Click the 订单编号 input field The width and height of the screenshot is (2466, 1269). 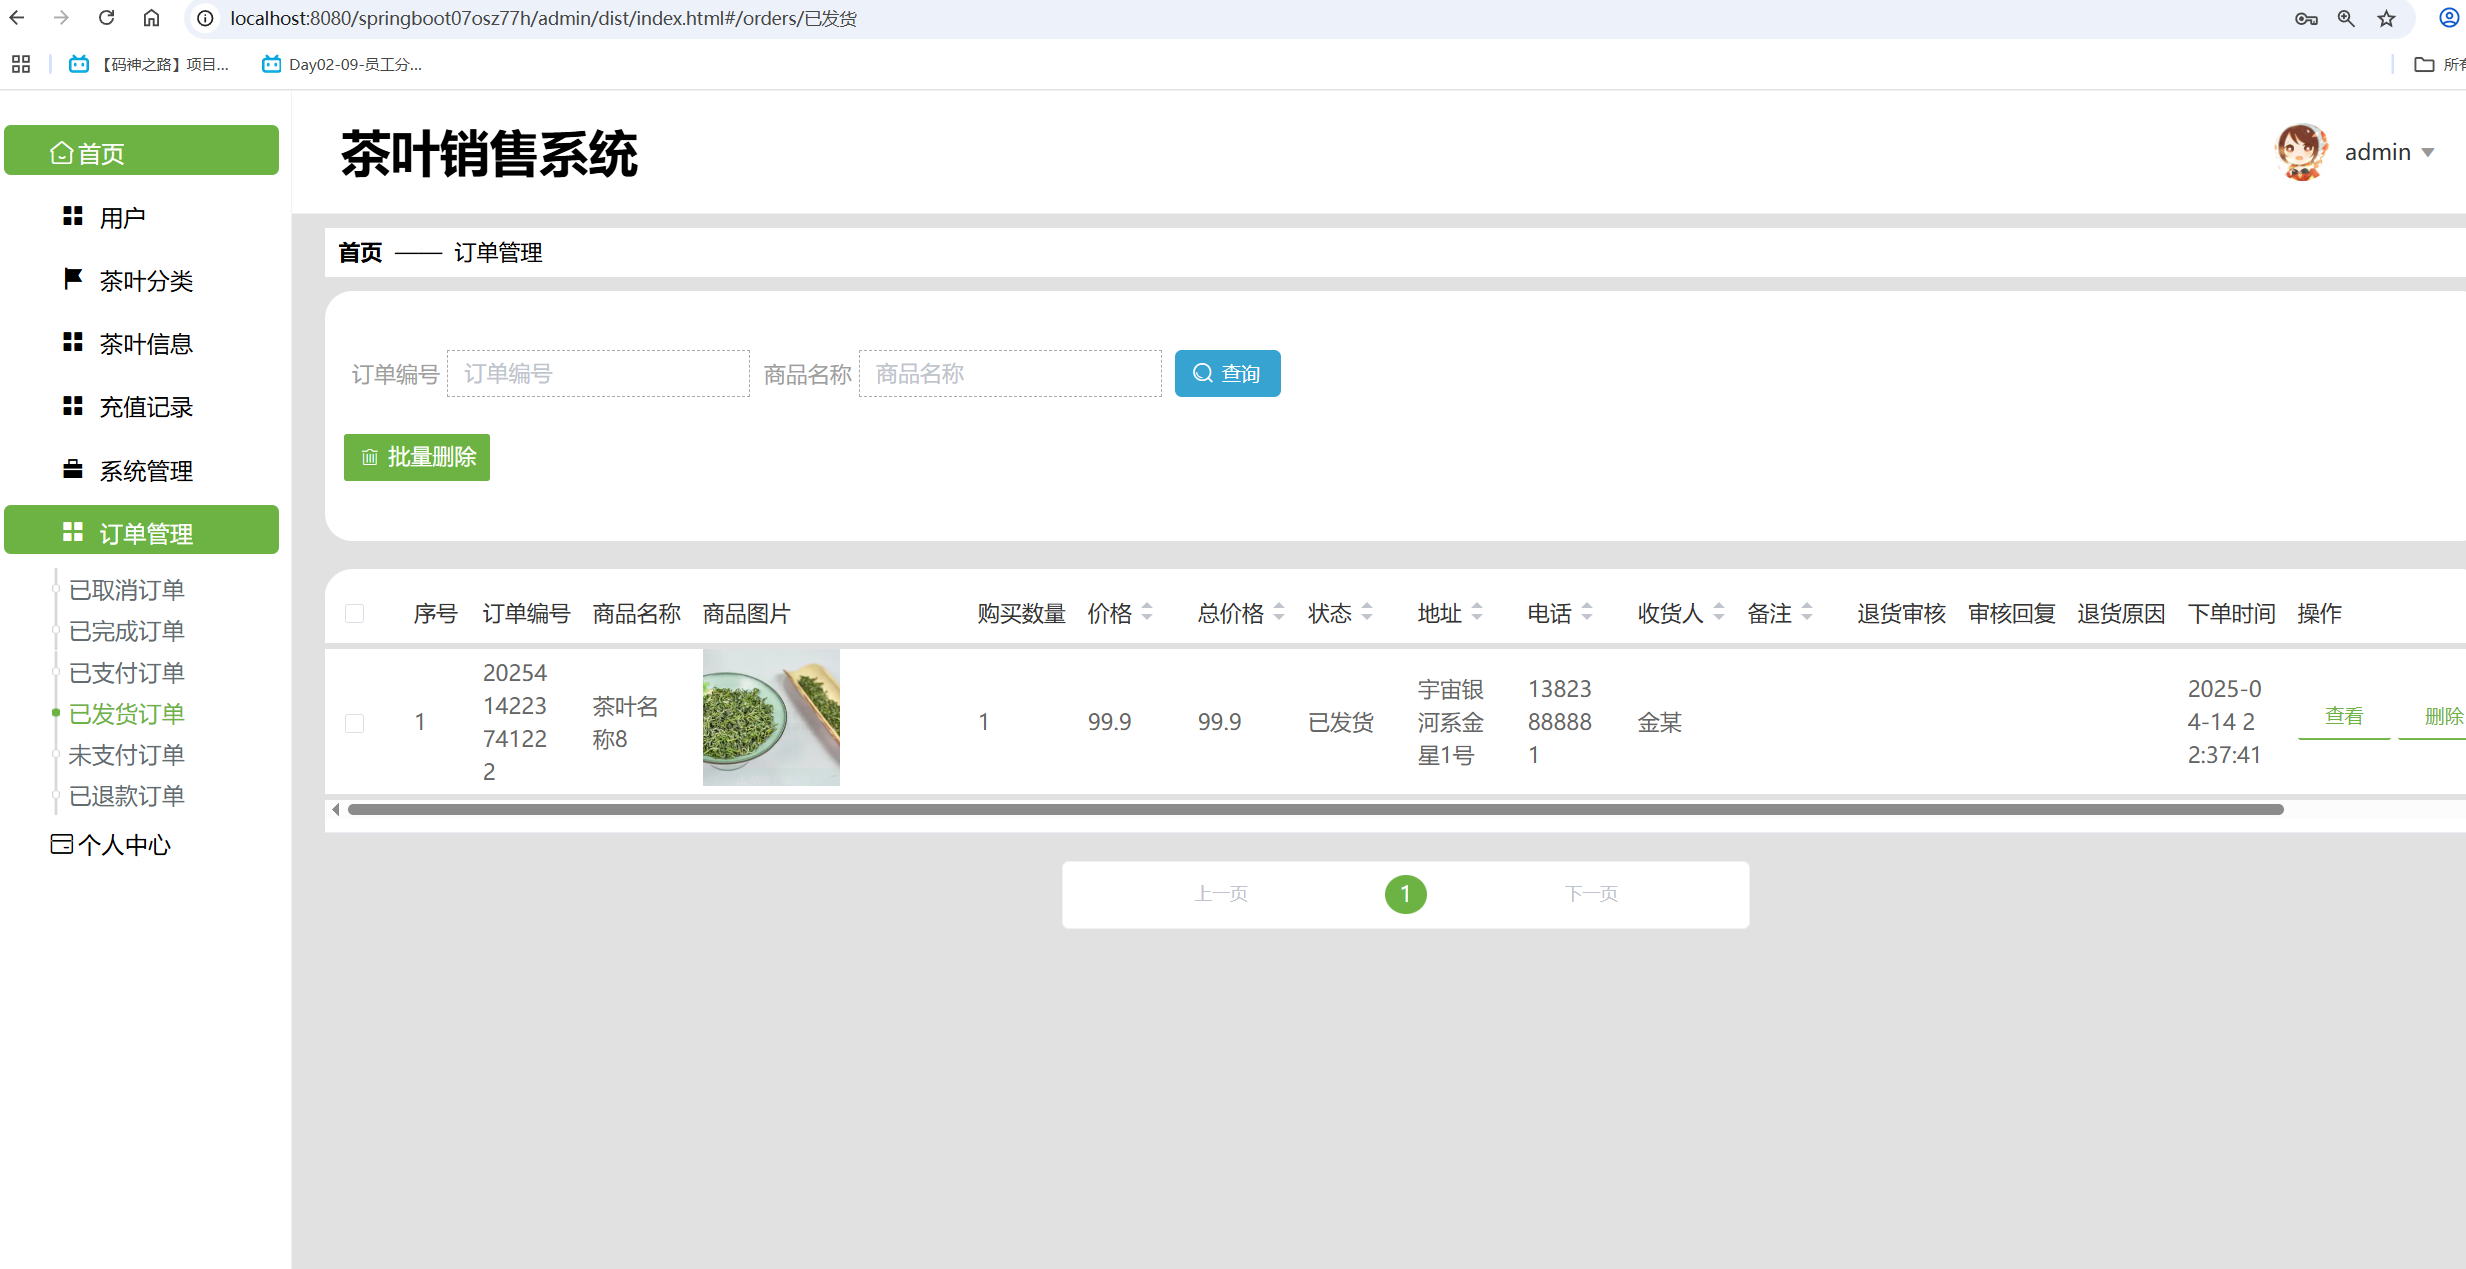click(598, 373)
